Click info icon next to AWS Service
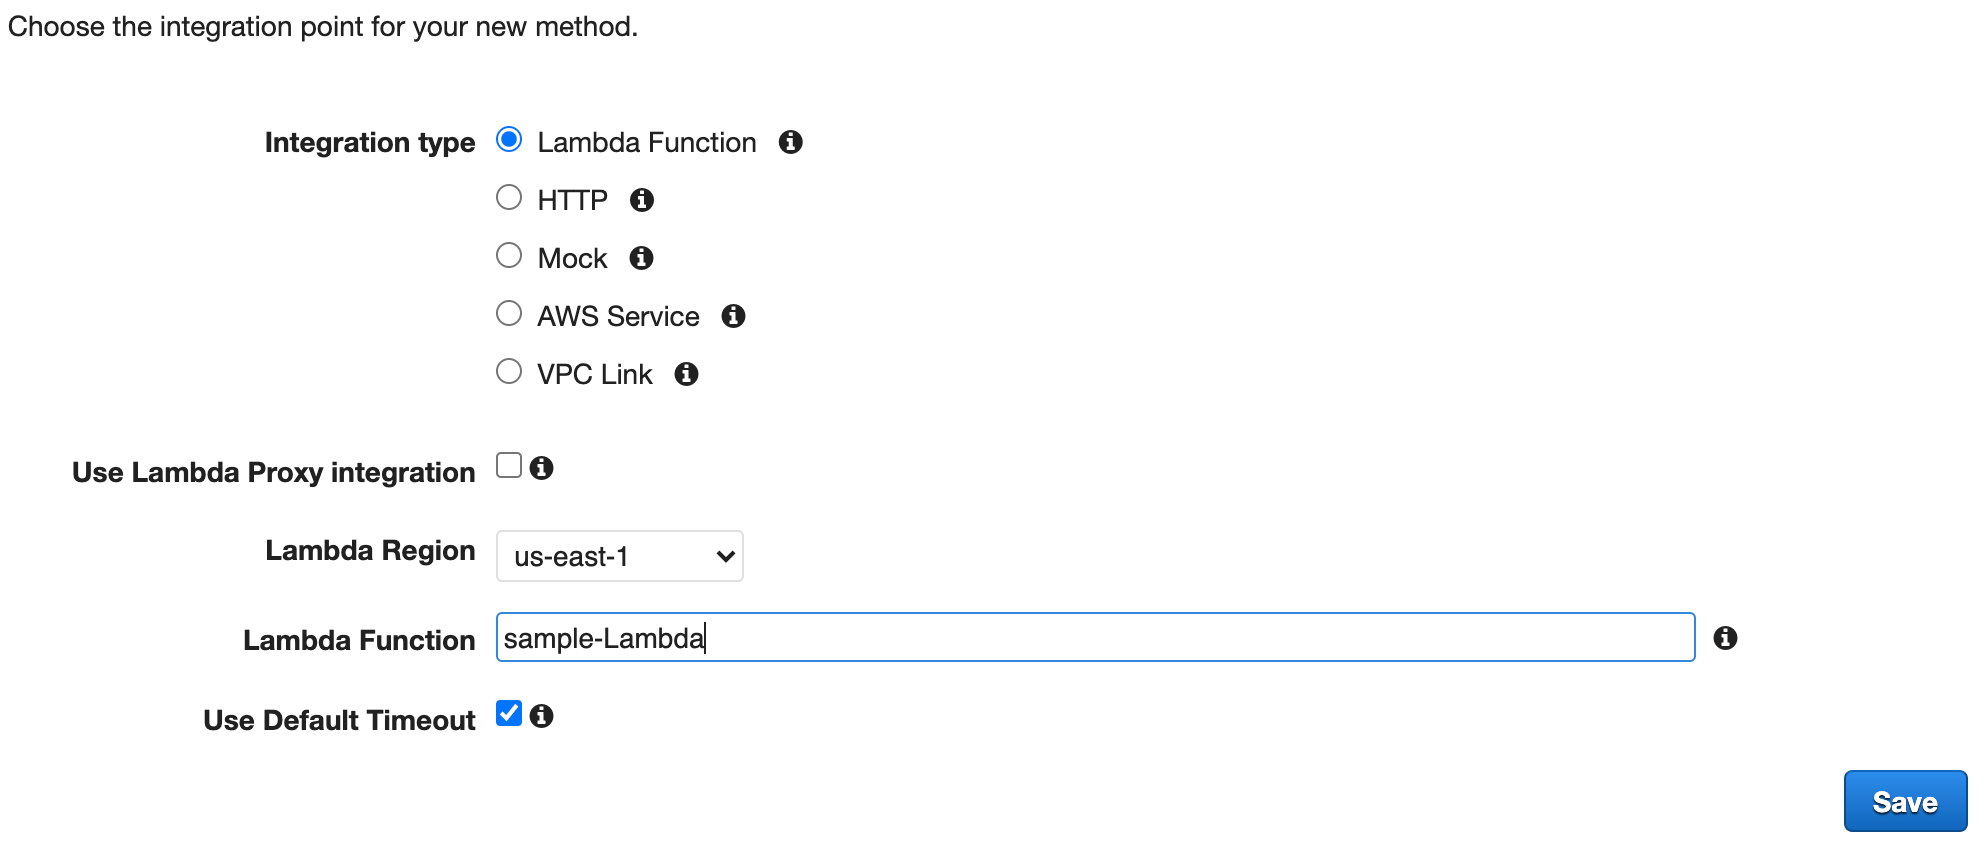Screen dimensions: 1984x866 click(733, 316)
